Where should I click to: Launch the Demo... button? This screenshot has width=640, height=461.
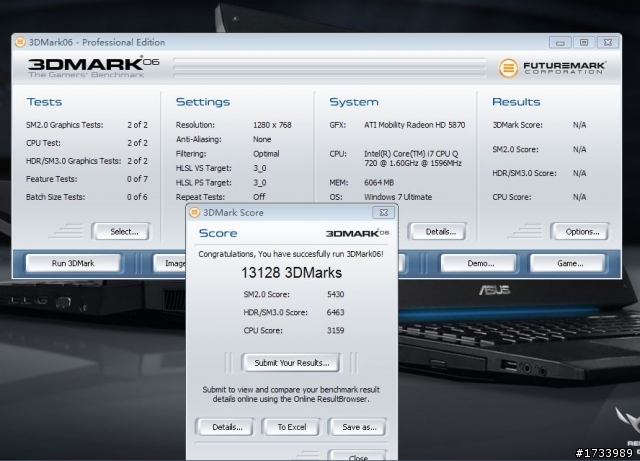[x=480, y=263]
